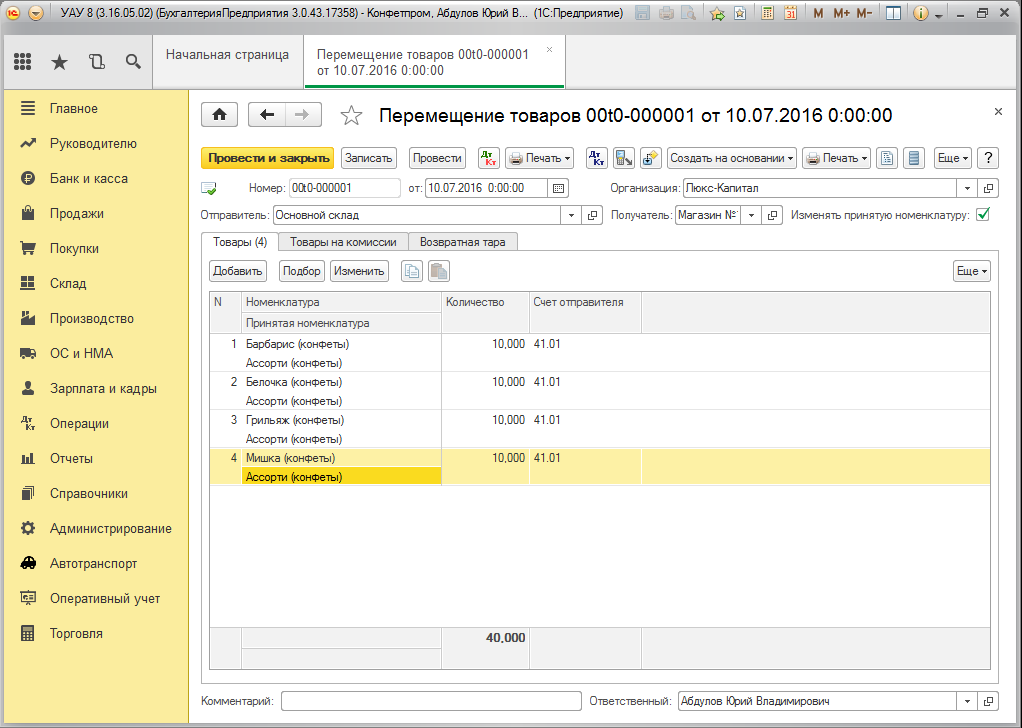Expand the Организация dropdown arrow
Viewport: 1022px width, 728px height.
(x=967, y=188)
